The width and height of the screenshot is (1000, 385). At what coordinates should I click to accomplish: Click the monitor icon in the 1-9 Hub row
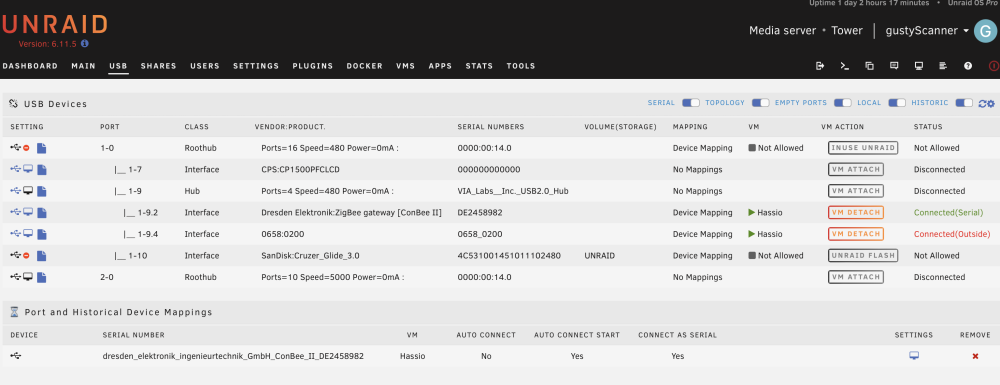coord(28,191)
